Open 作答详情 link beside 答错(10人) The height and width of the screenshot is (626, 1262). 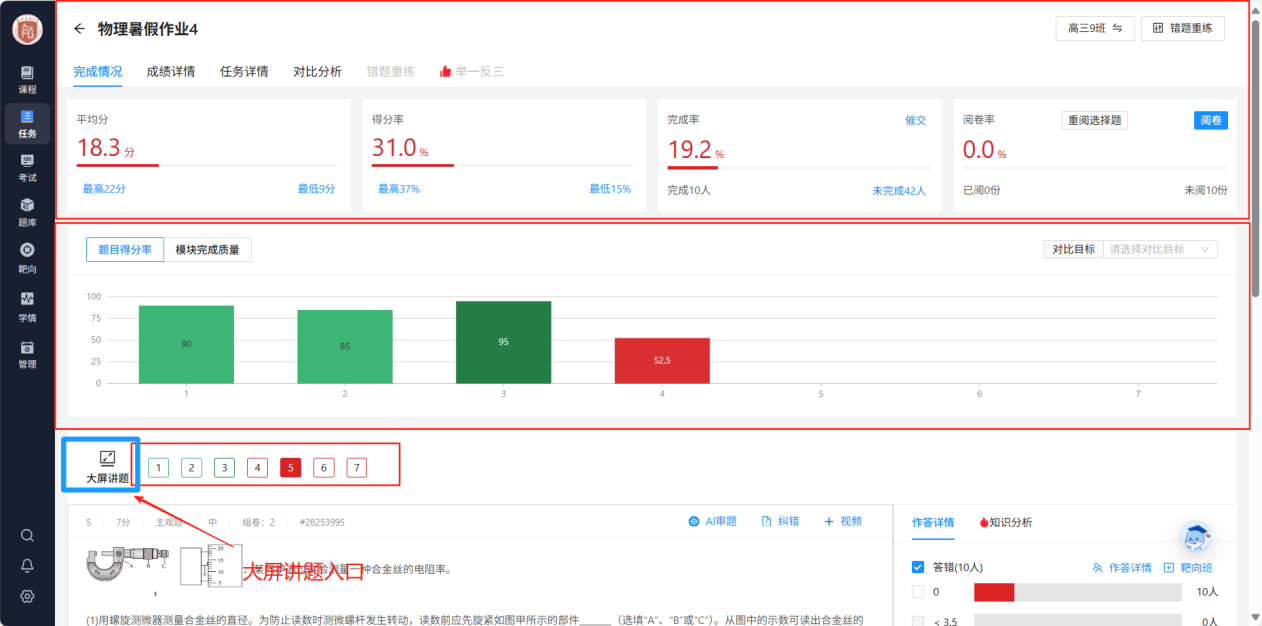(x=1121, y=567)
